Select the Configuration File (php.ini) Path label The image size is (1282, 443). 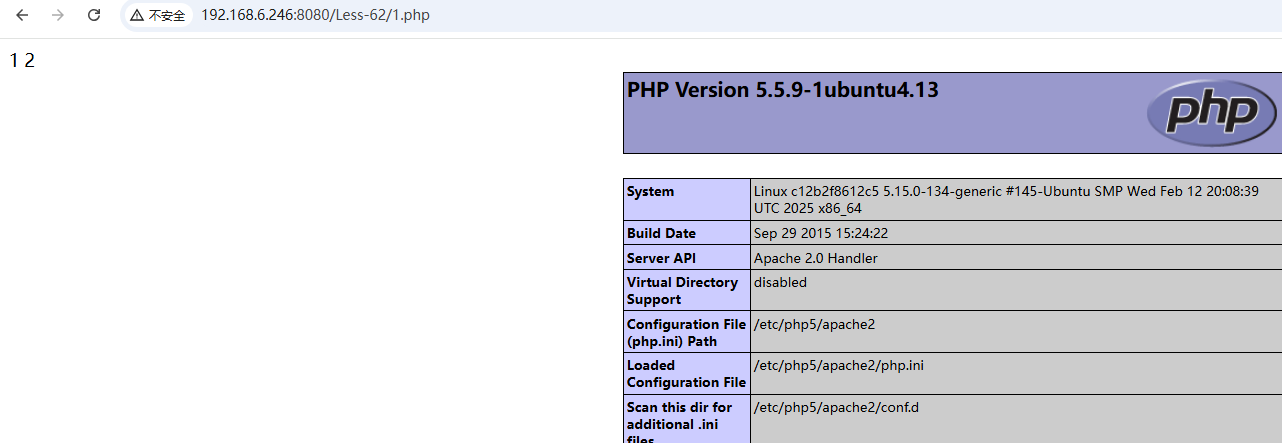click(x=686, y=332)
